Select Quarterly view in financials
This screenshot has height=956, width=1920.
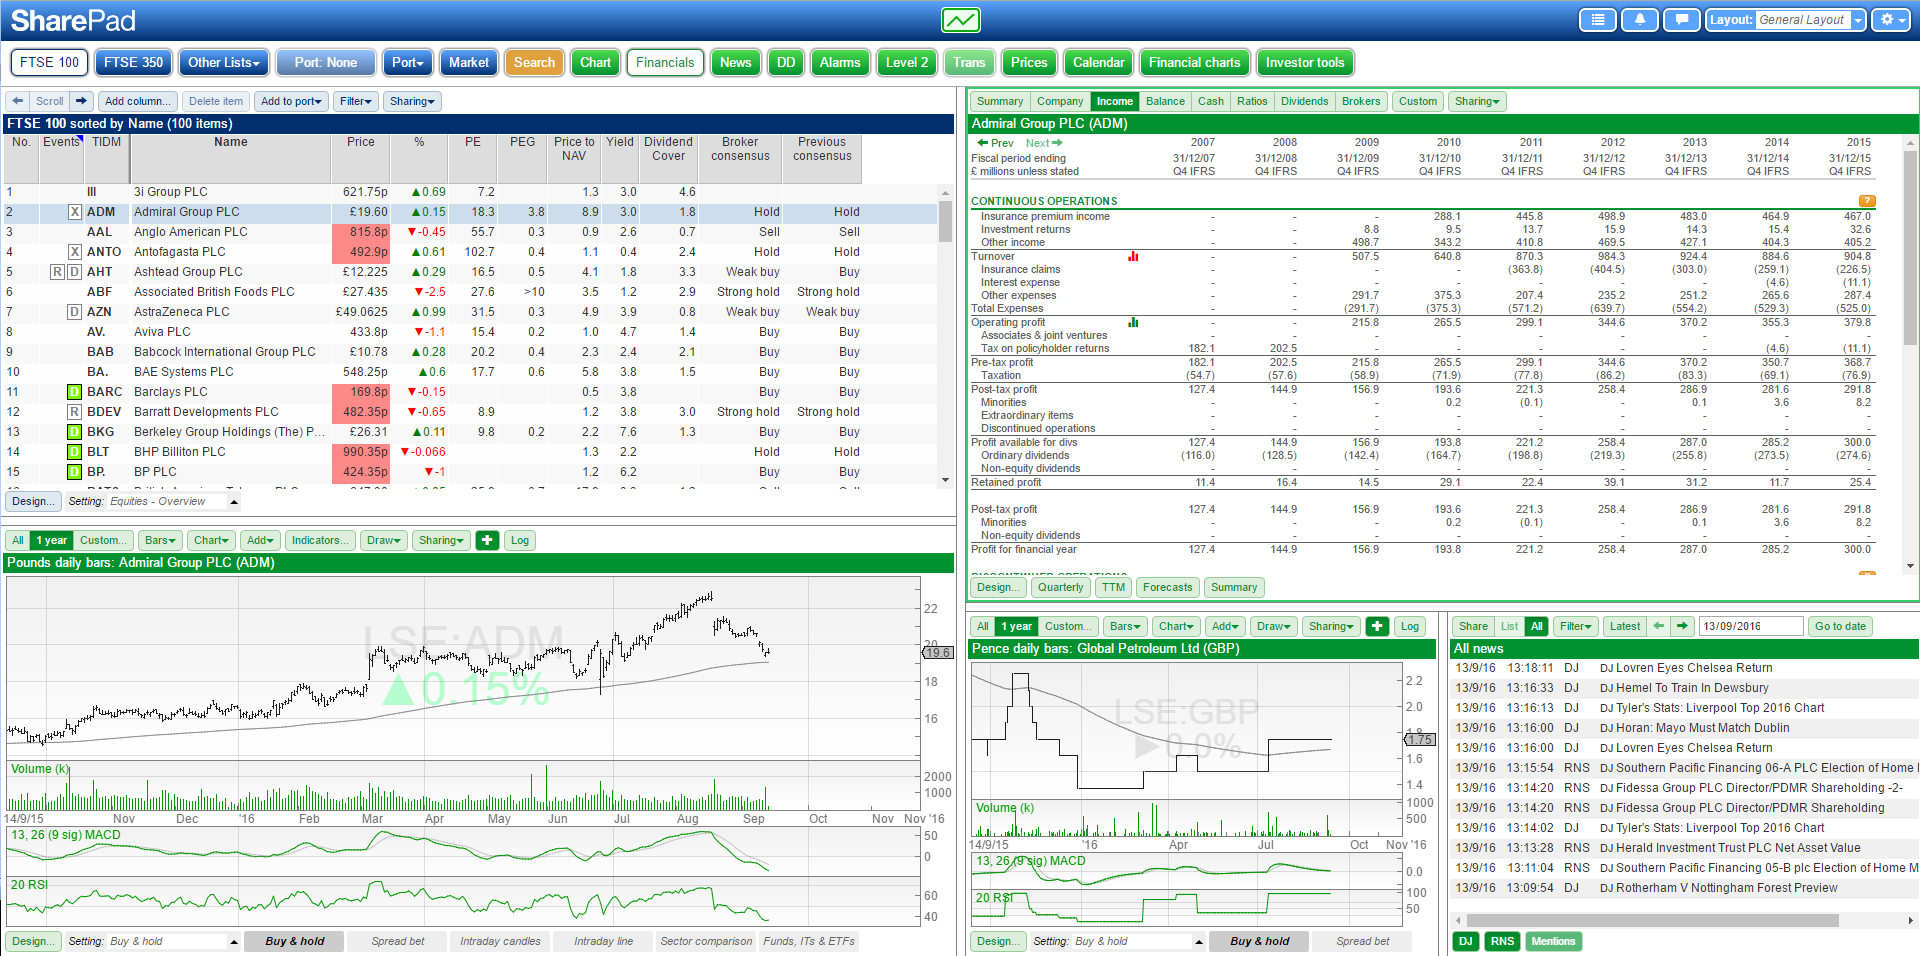1060,587
